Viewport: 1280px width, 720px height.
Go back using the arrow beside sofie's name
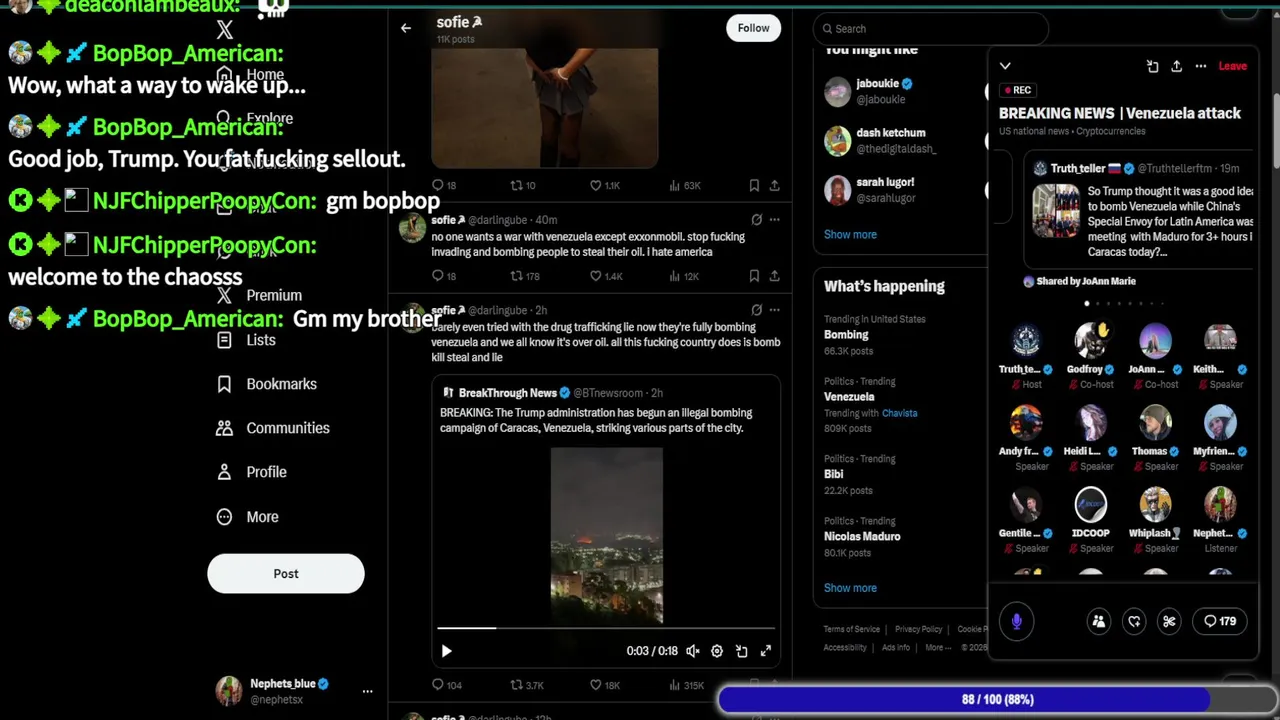[406, 28]
